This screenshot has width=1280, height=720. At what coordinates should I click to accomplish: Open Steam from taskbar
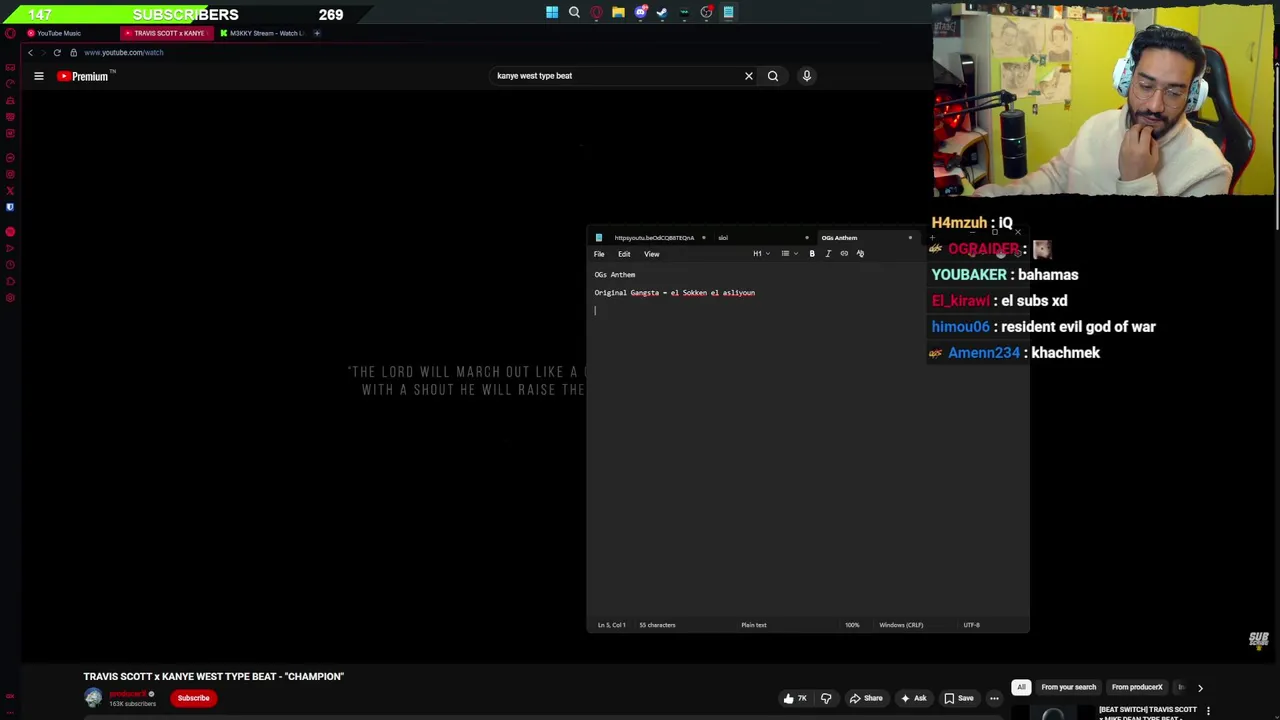point(662,13)
